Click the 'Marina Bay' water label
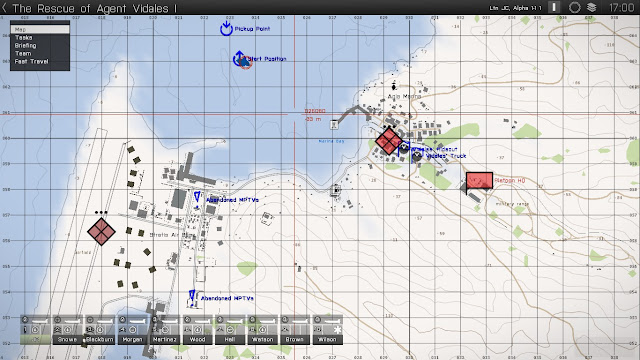The height and width of the screenshot is (360, 640). click(331, 141)
